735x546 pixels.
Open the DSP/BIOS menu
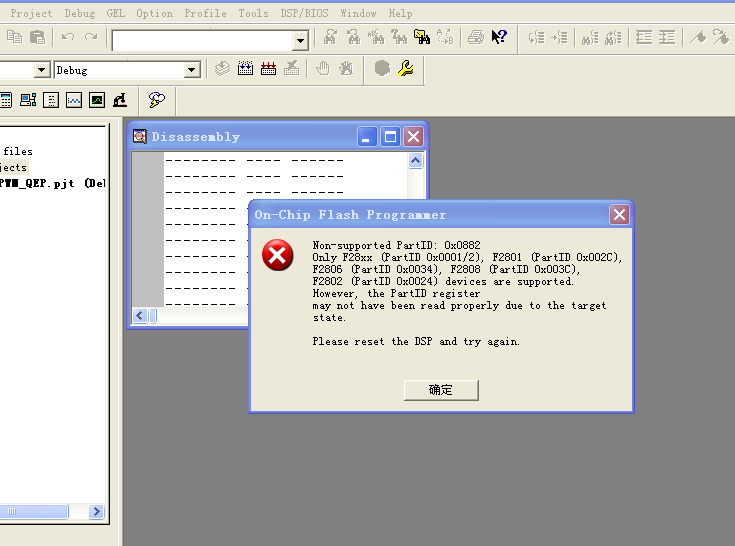pyautogui.click(x=304, y=14)
